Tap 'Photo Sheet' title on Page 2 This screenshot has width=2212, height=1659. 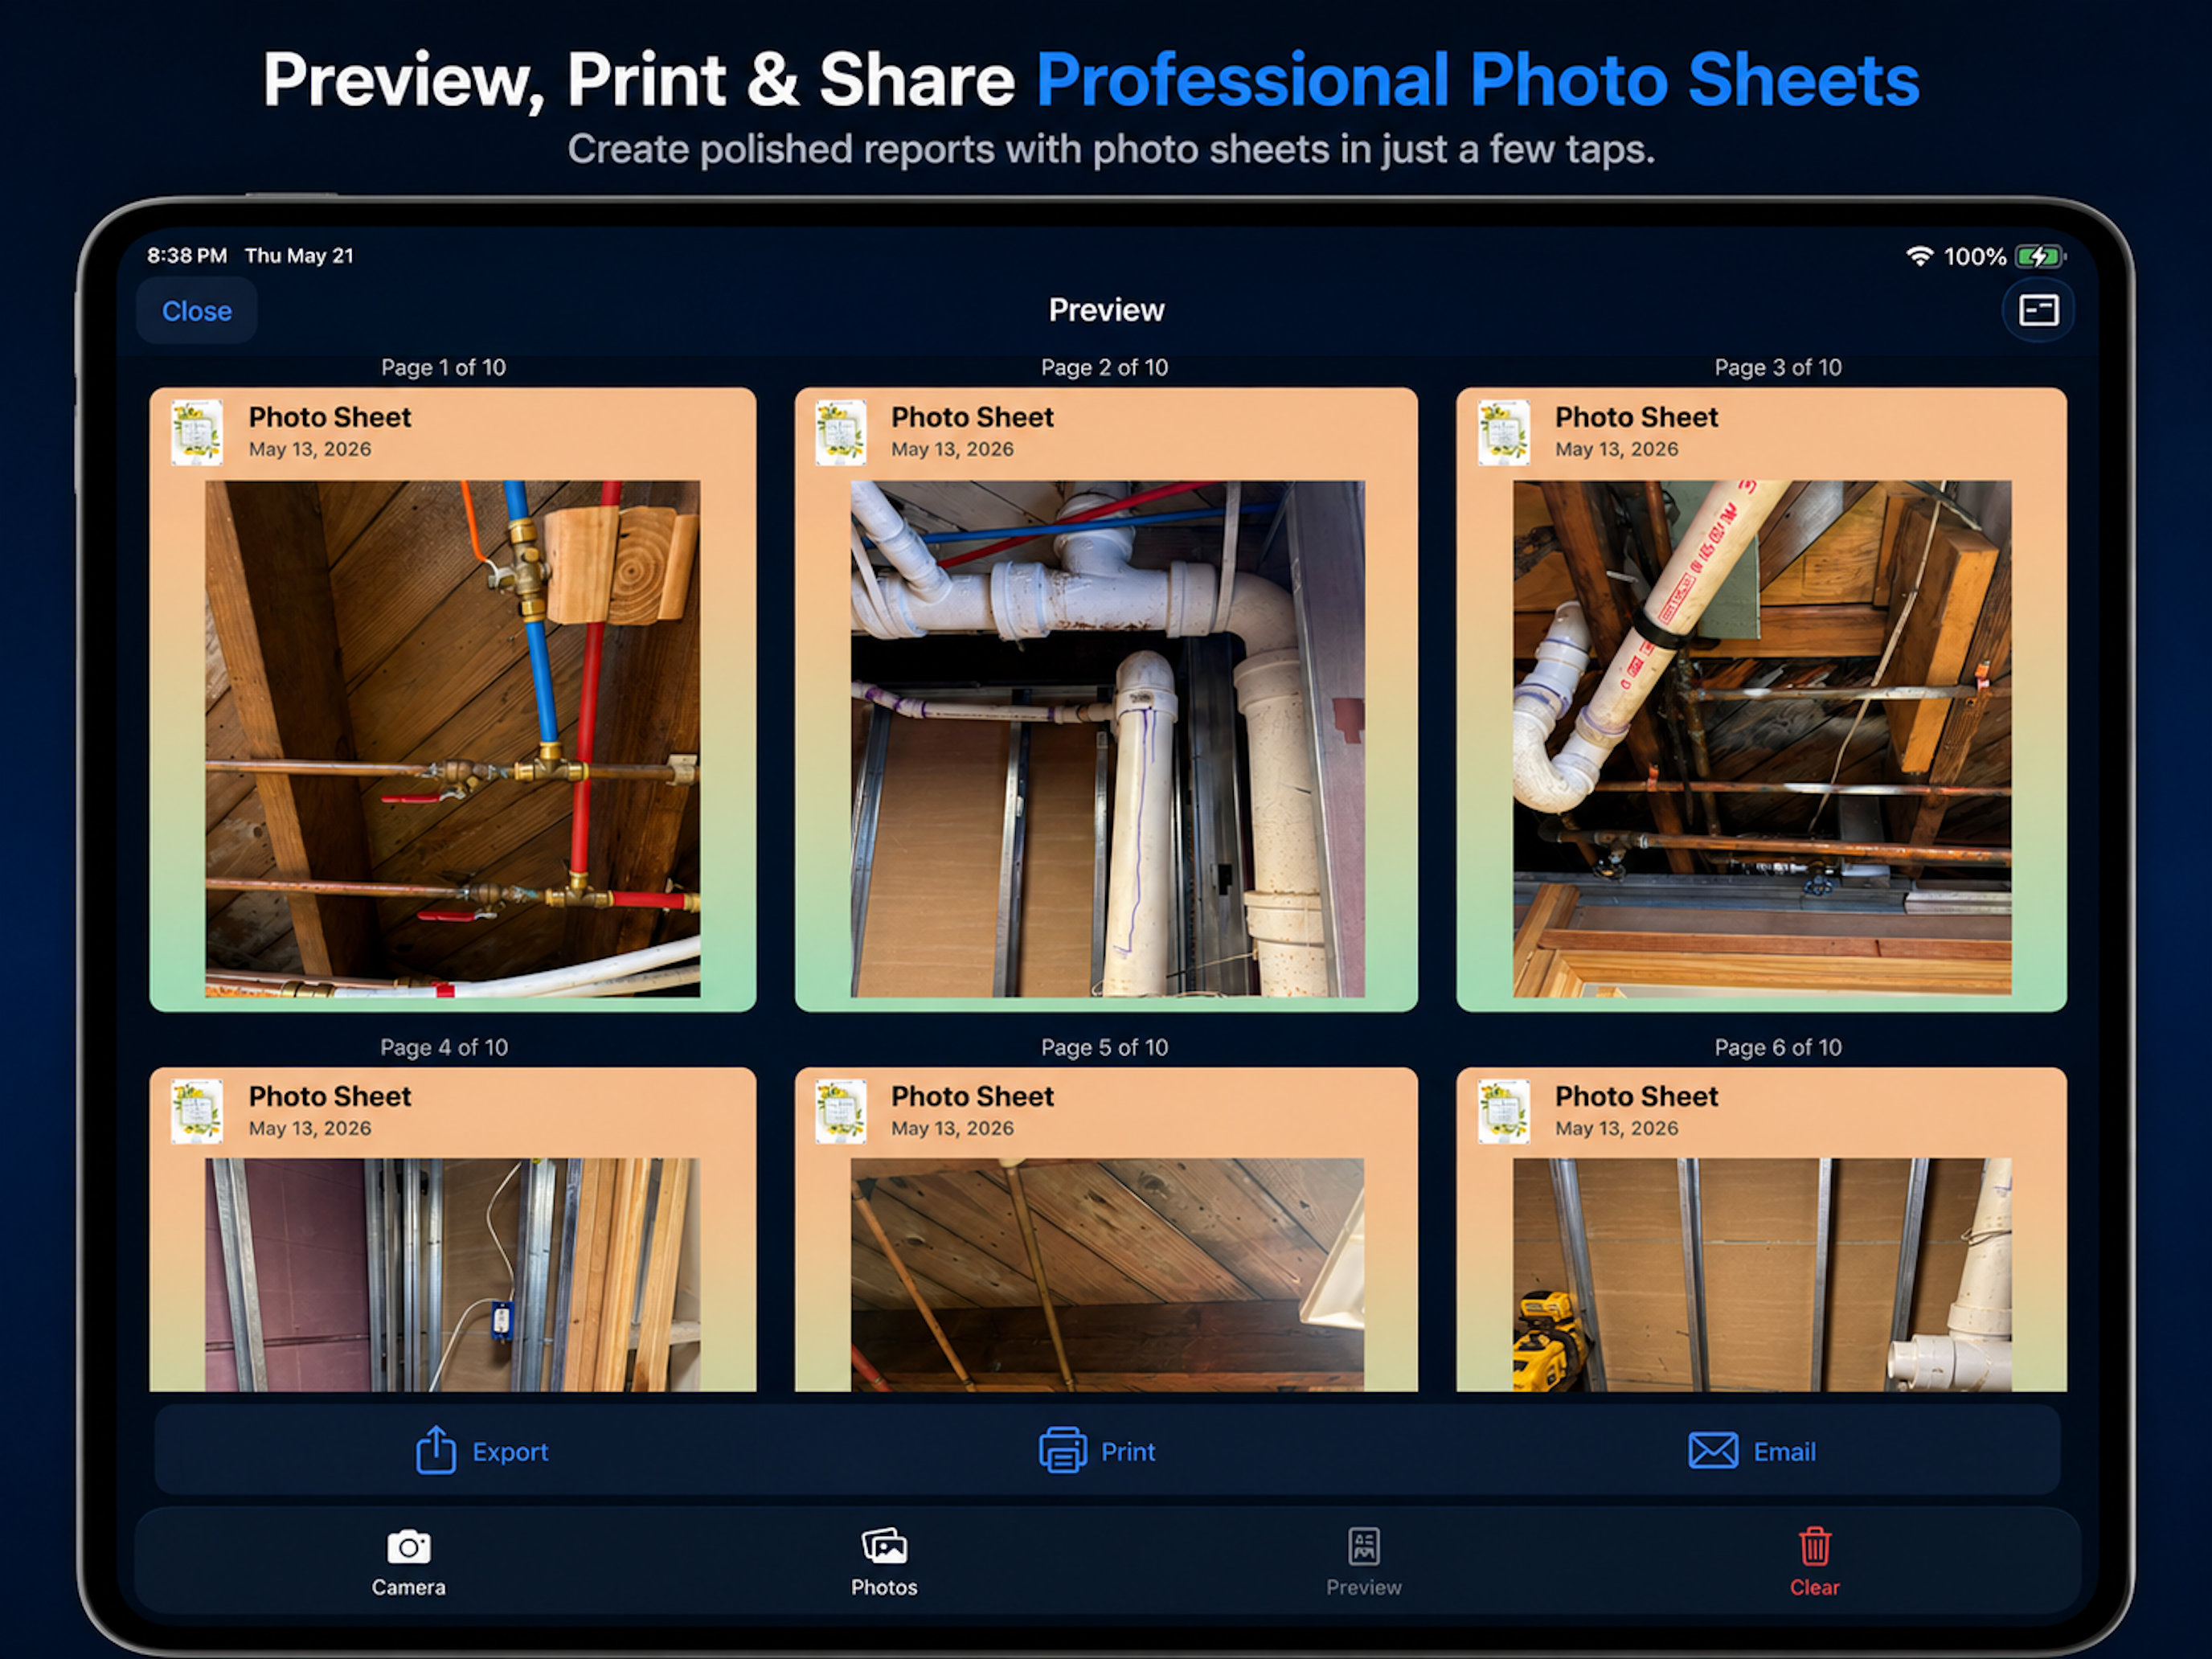pos(972,417)
